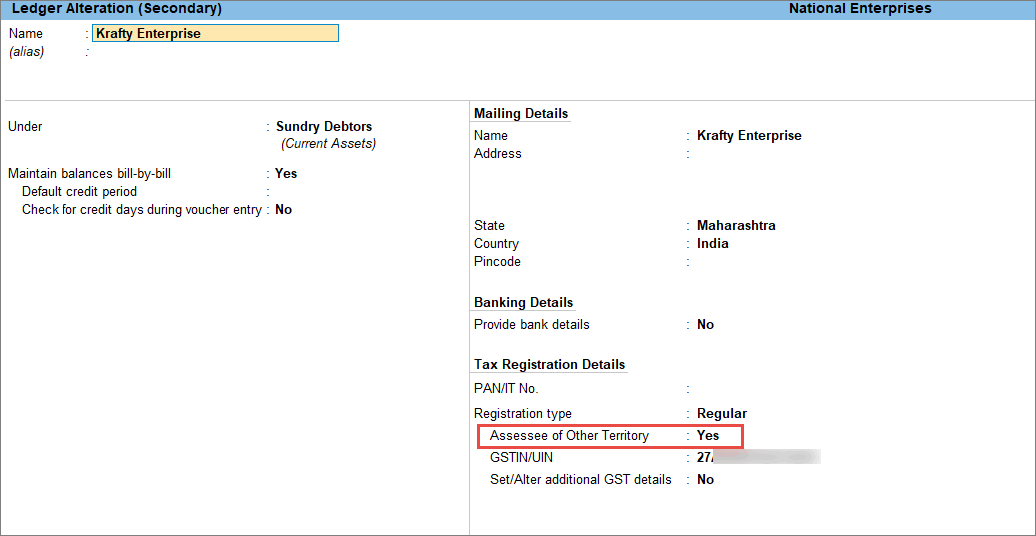Viewport: 1036px width, 536px height.
Task: Select the Sundry Debtors group value
Action: click(324, 126)
